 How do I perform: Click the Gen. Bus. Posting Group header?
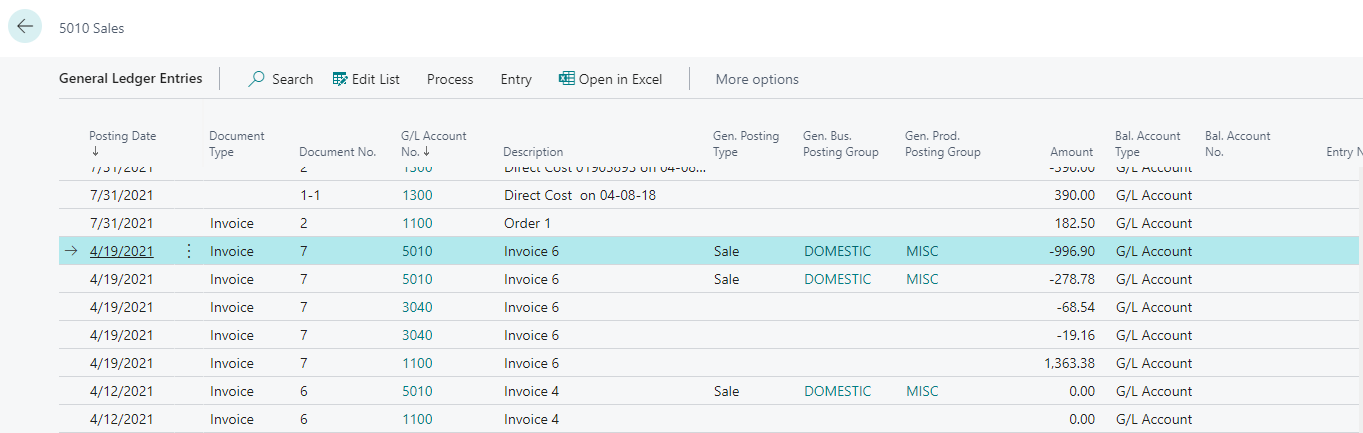[841, 143]
